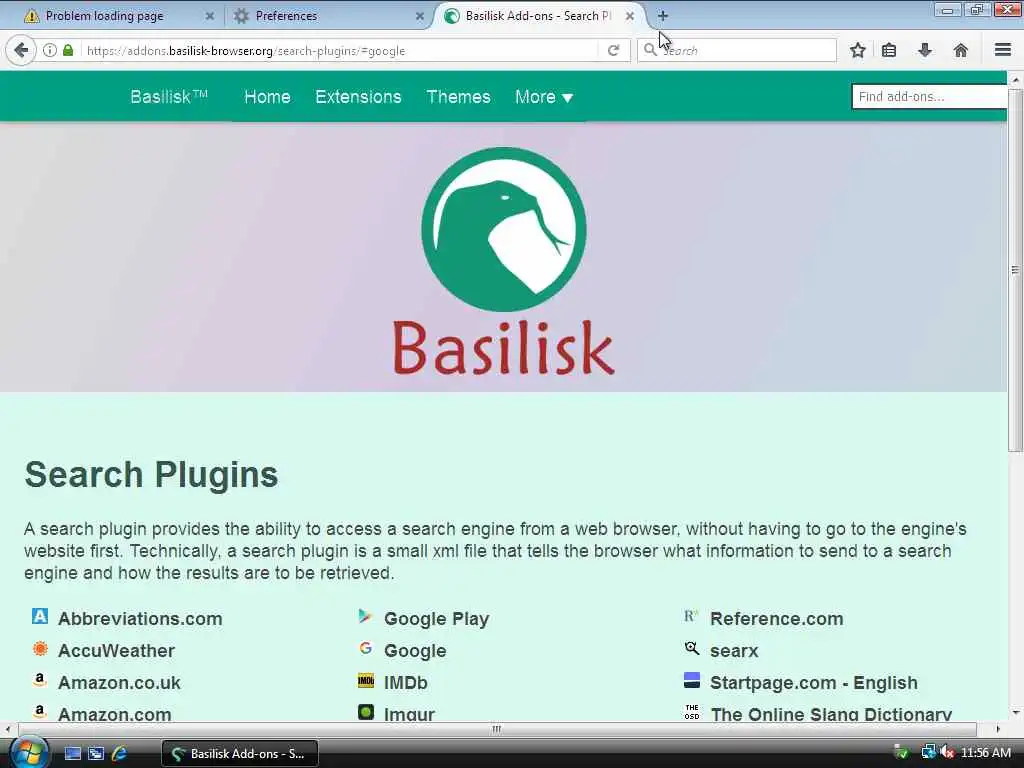Open the Extensions navigation item
The image size is (1024, 768).
point(358,97)
